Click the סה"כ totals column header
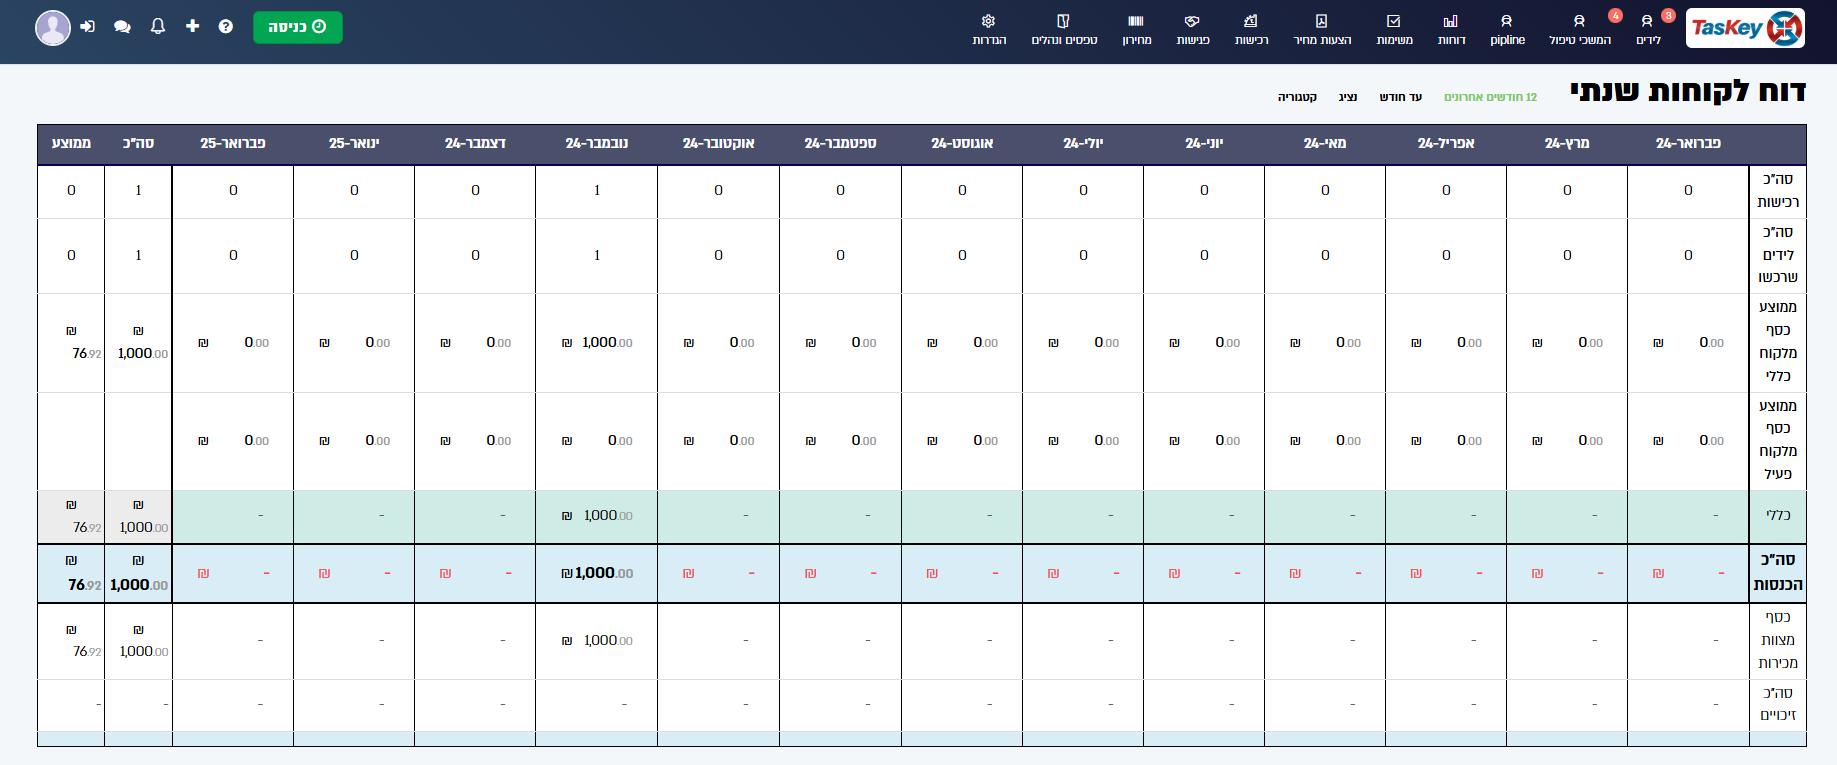Screen dimensions: 1837x765 click(x=138, y=144)
